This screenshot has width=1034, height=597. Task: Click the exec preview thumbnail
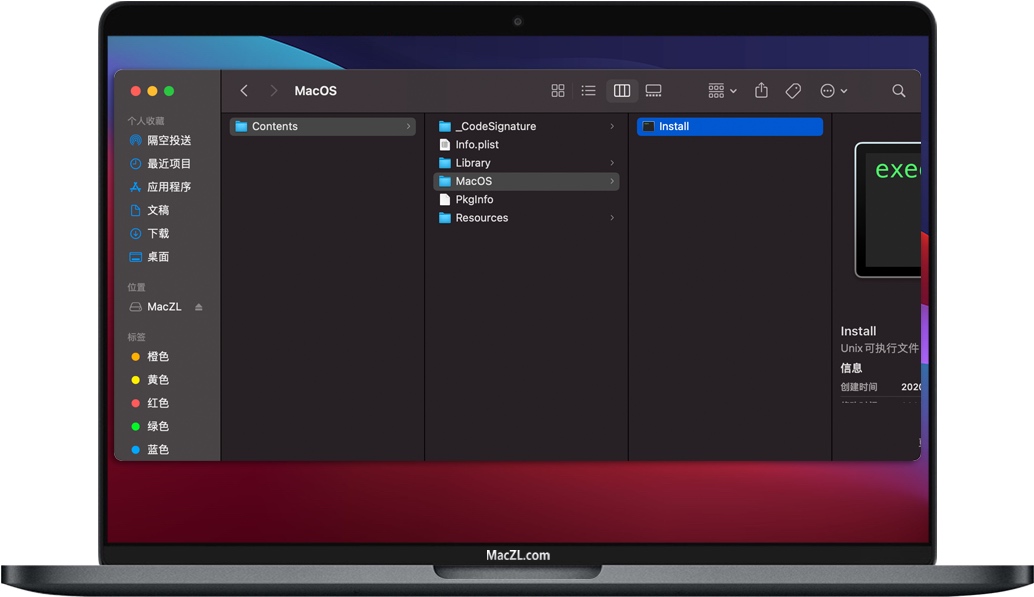890,208
